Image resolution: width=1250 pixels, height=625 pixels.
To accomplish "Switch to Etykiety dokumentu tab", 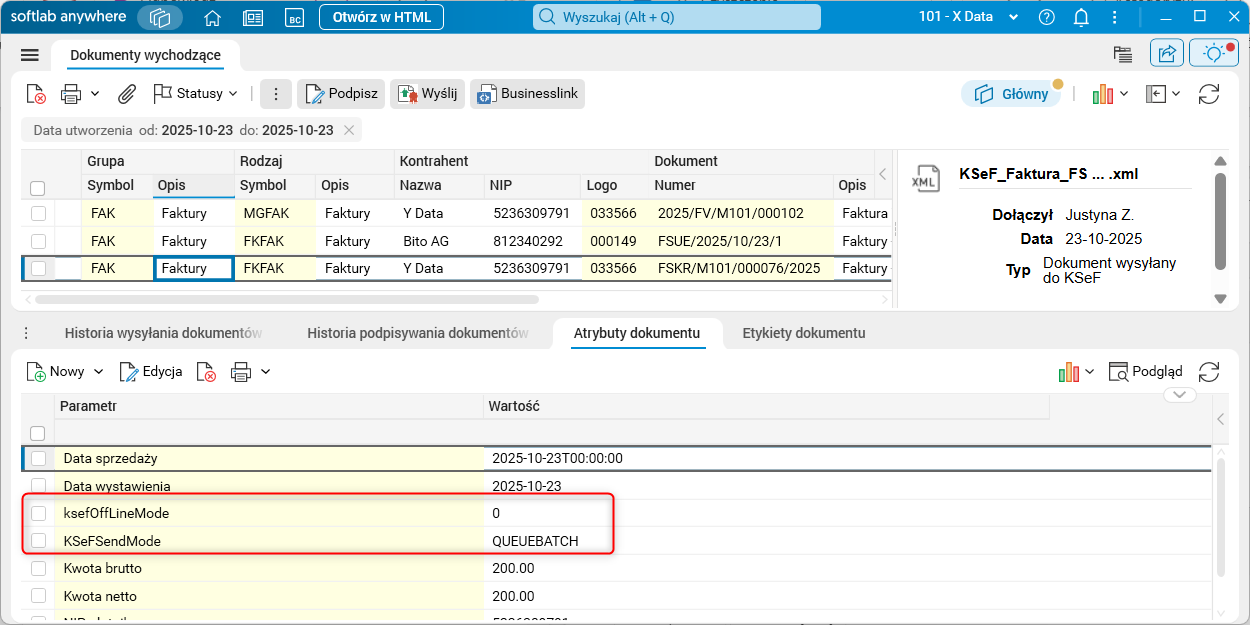I will pyautogui.click(x=804, y=333).
